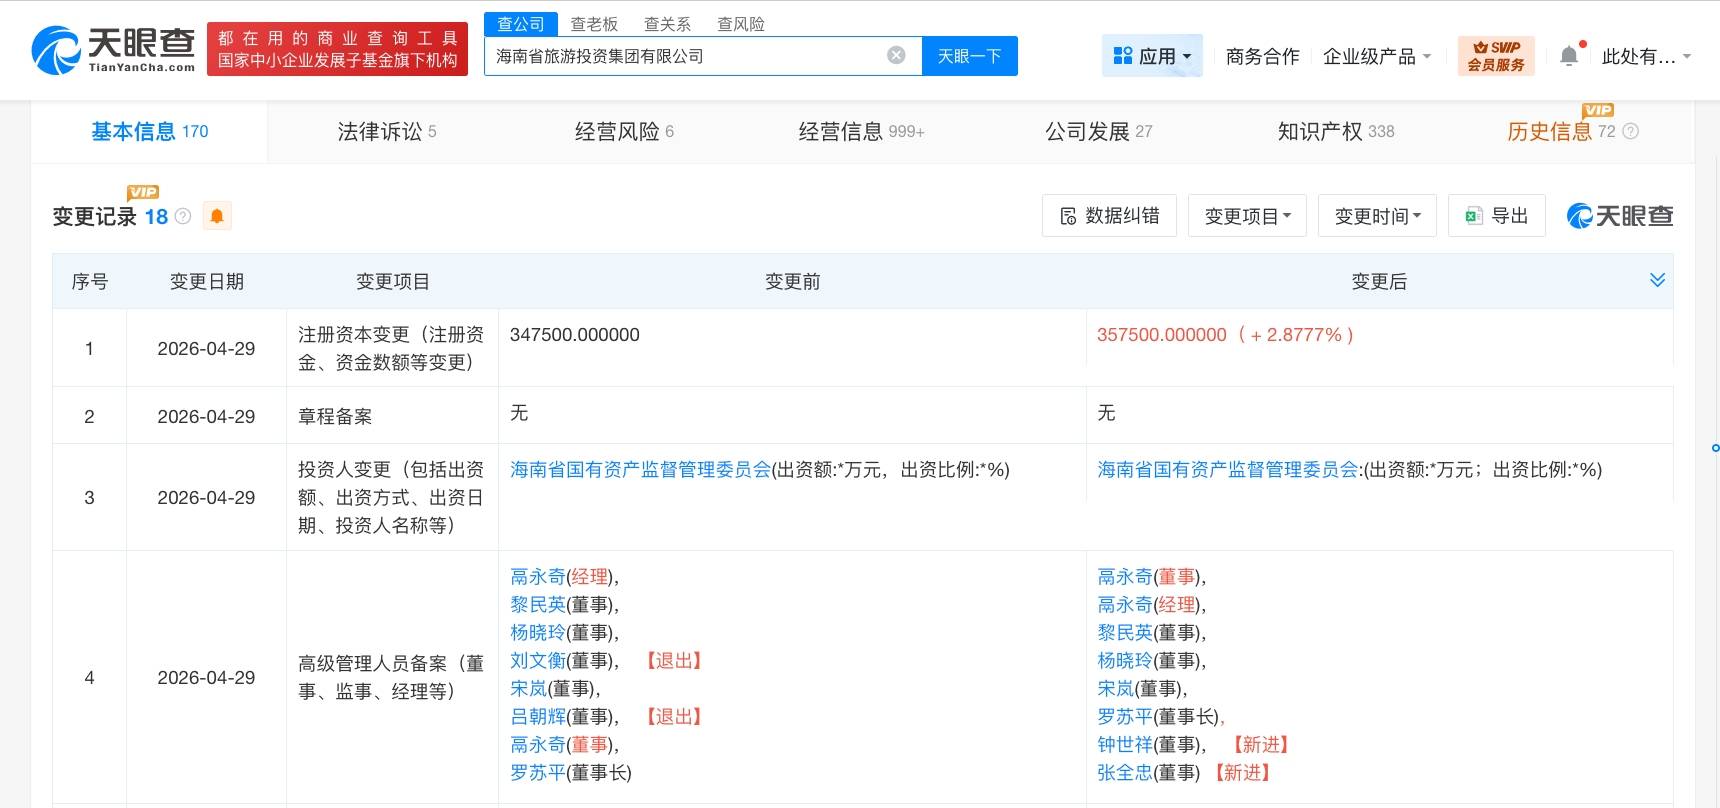Click the 序号 column header

(x=89, y=281)
